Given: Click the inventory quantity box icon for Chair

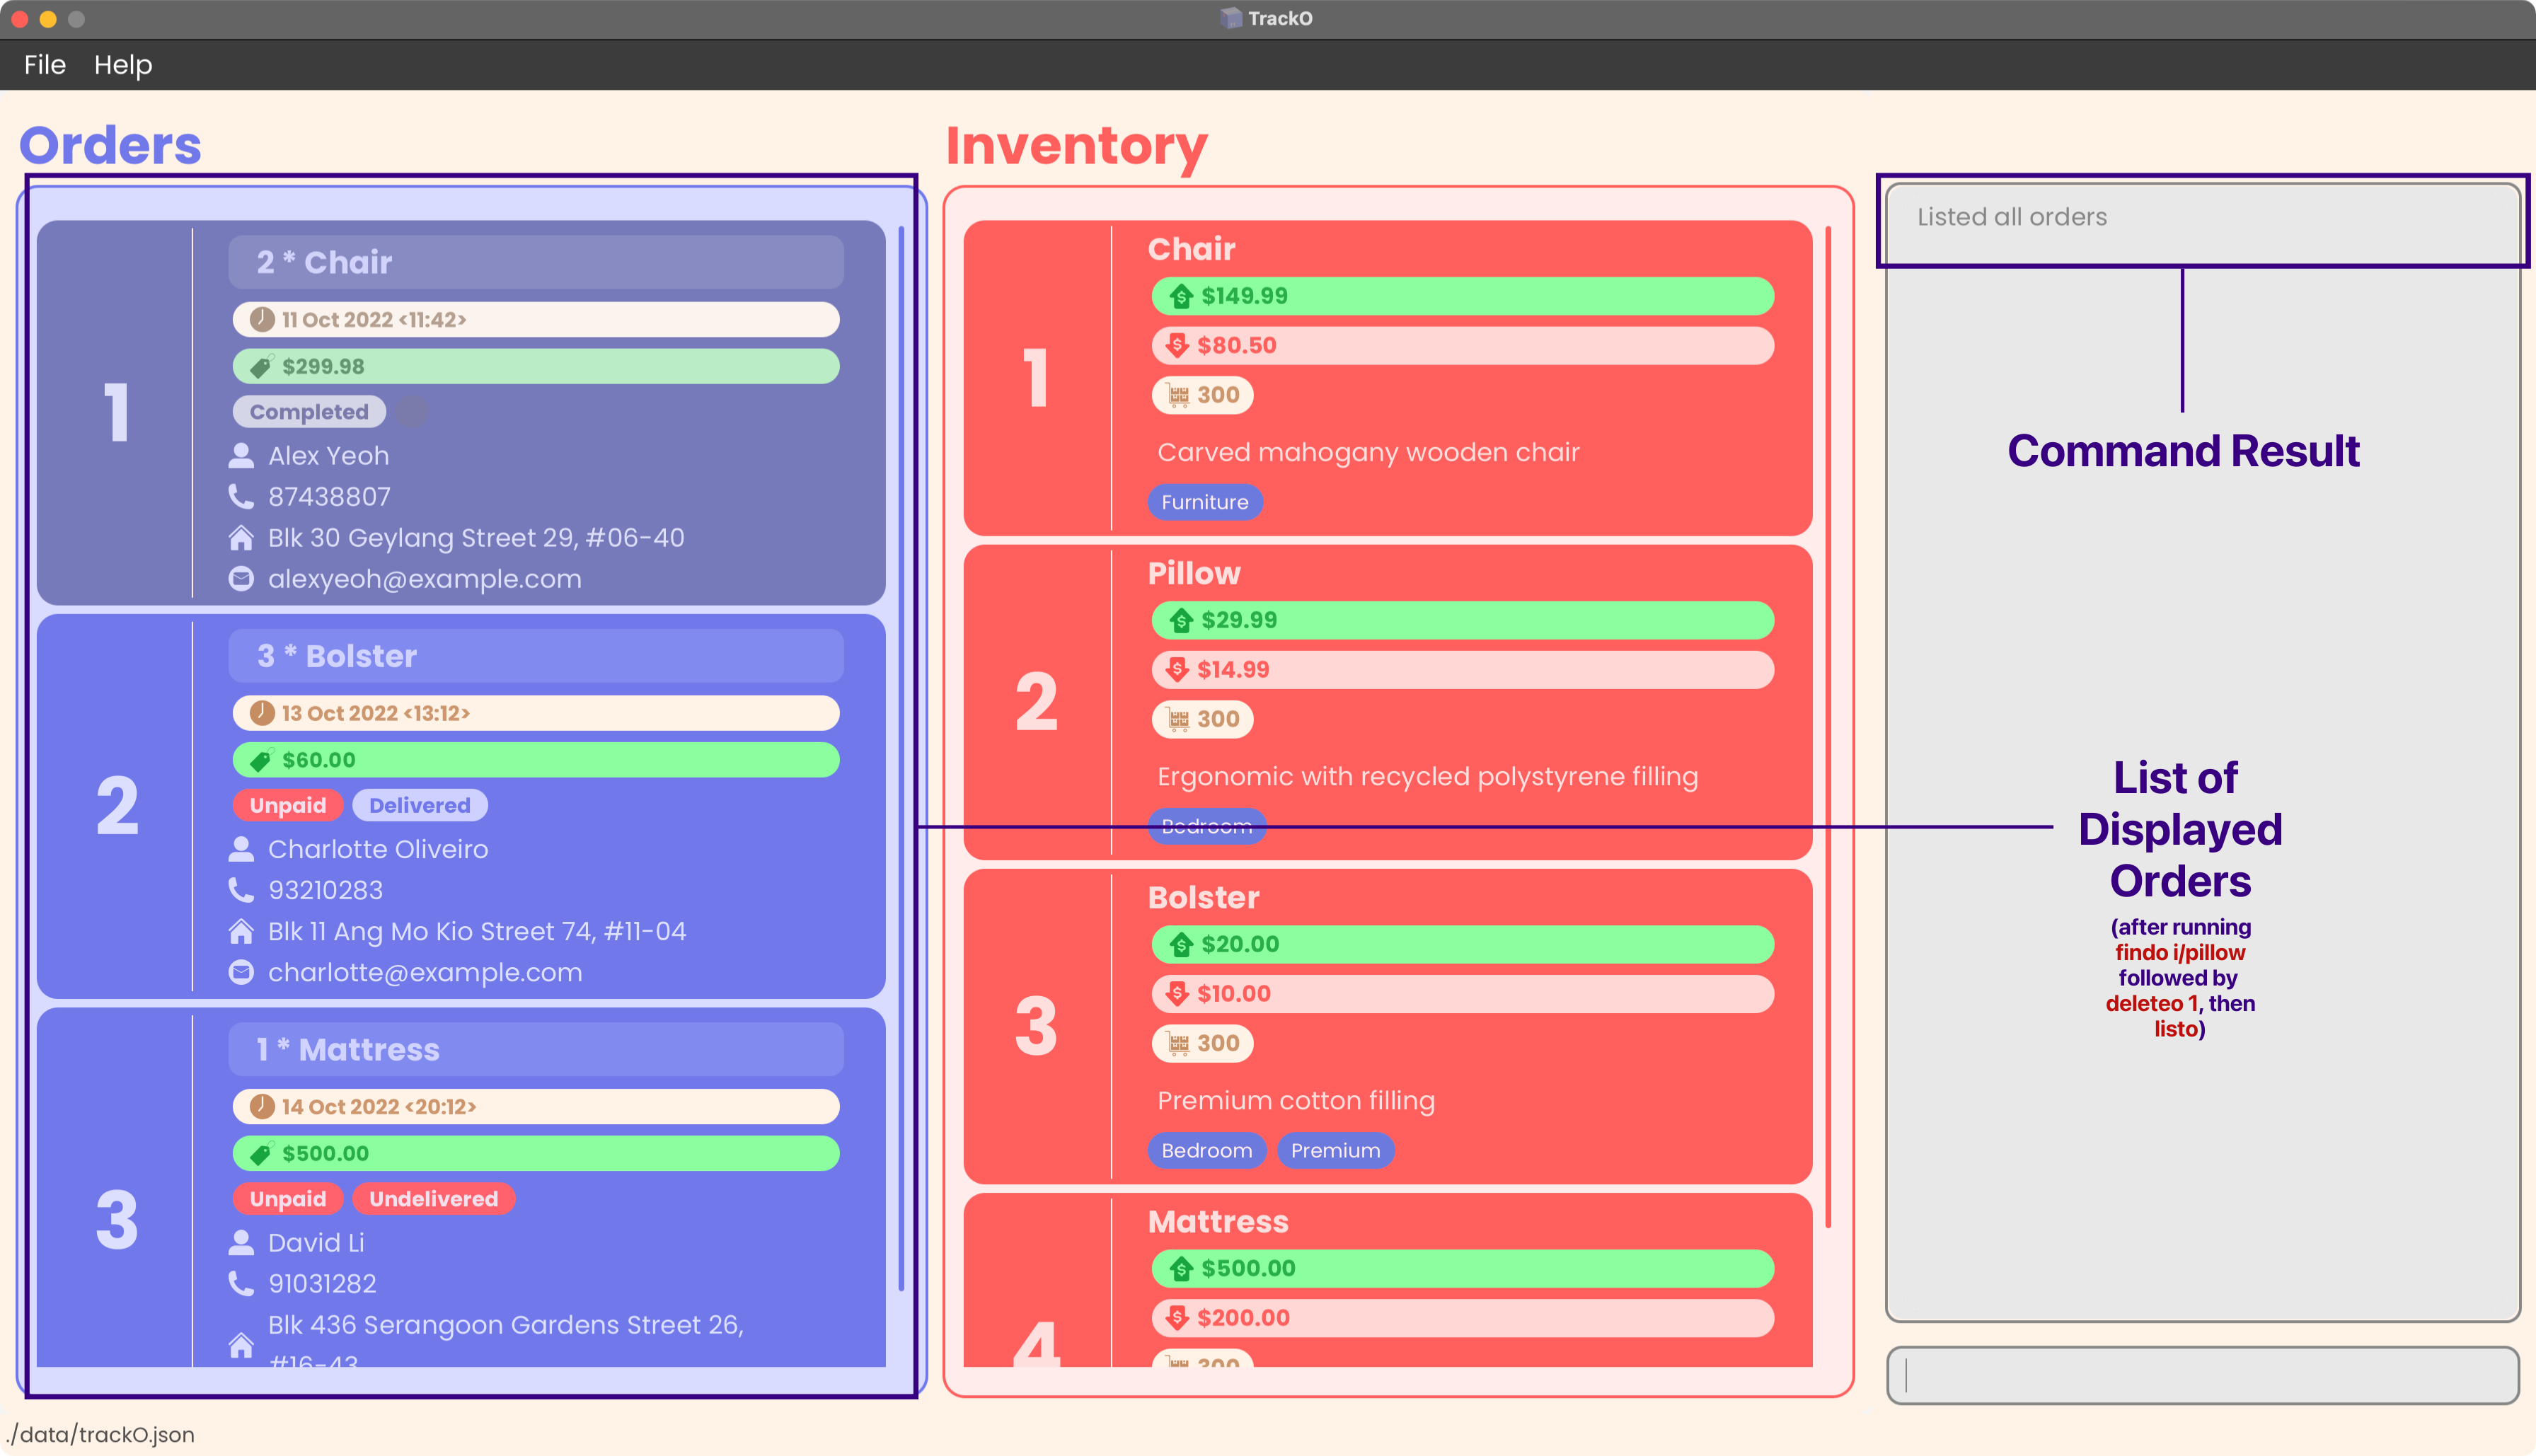Looking at the screenshot, I should (1177, 393).
